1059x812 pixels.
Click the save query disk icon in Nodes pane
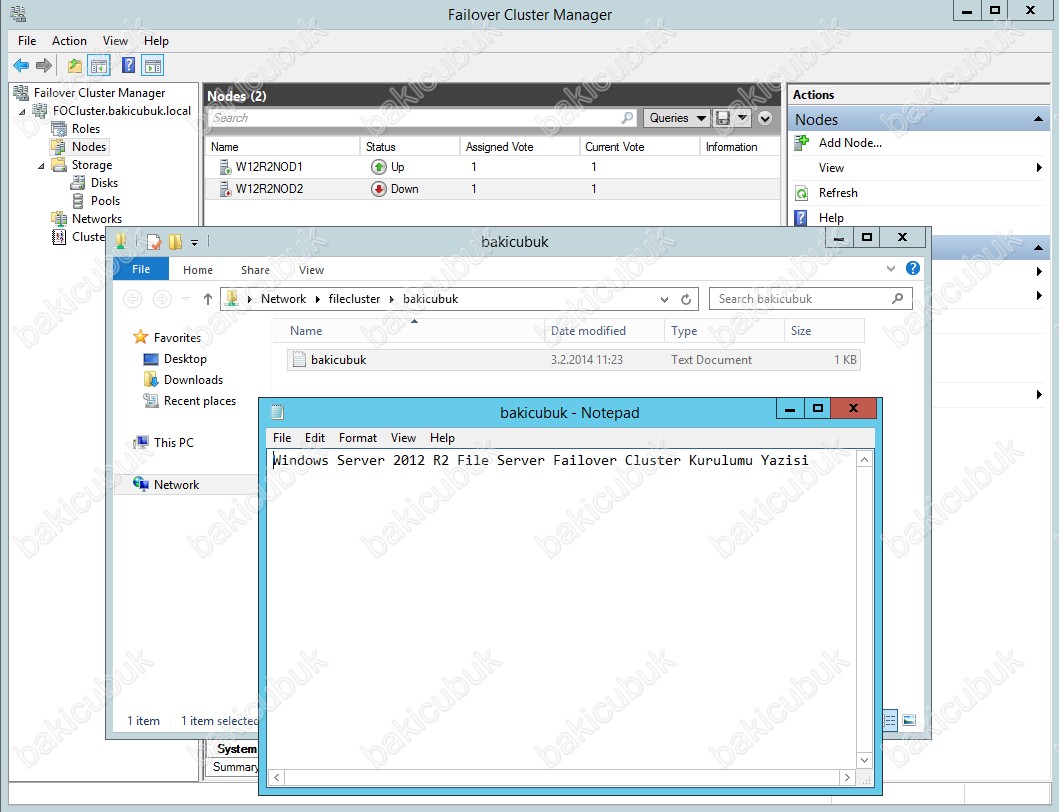coord(723,118)
